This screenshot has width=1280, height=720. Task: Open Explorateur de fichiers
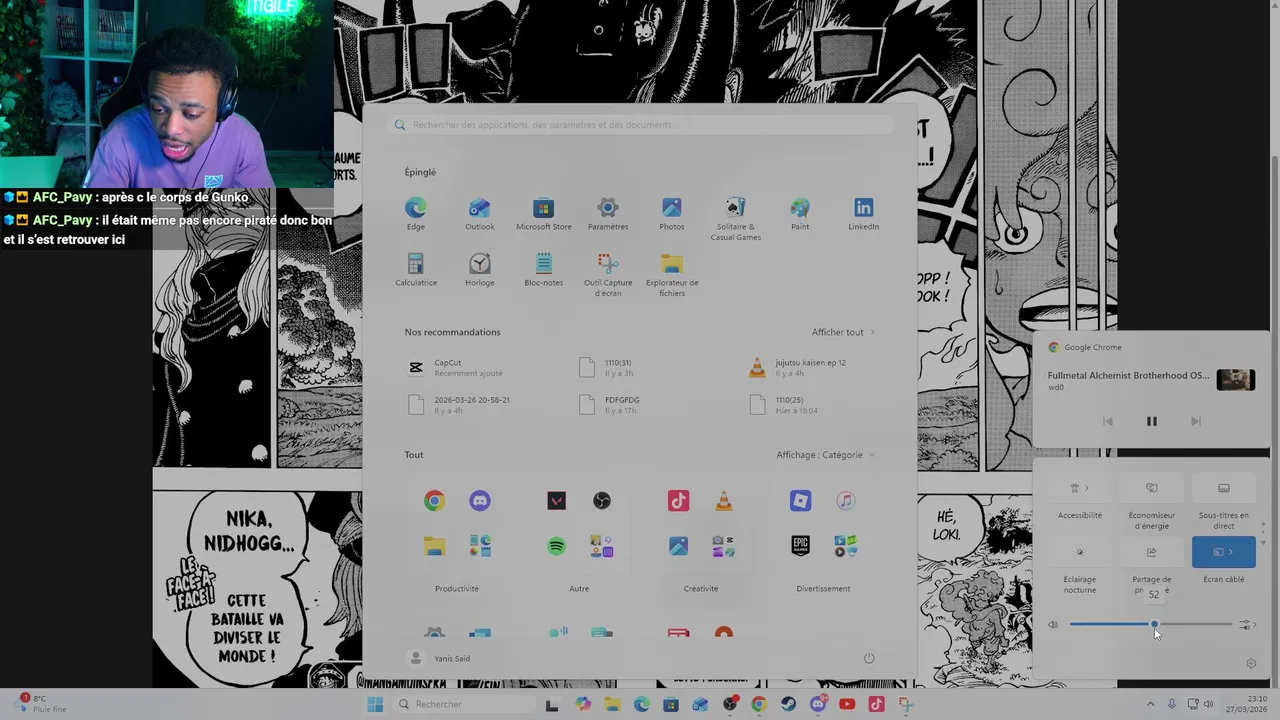tap(672, 274)
